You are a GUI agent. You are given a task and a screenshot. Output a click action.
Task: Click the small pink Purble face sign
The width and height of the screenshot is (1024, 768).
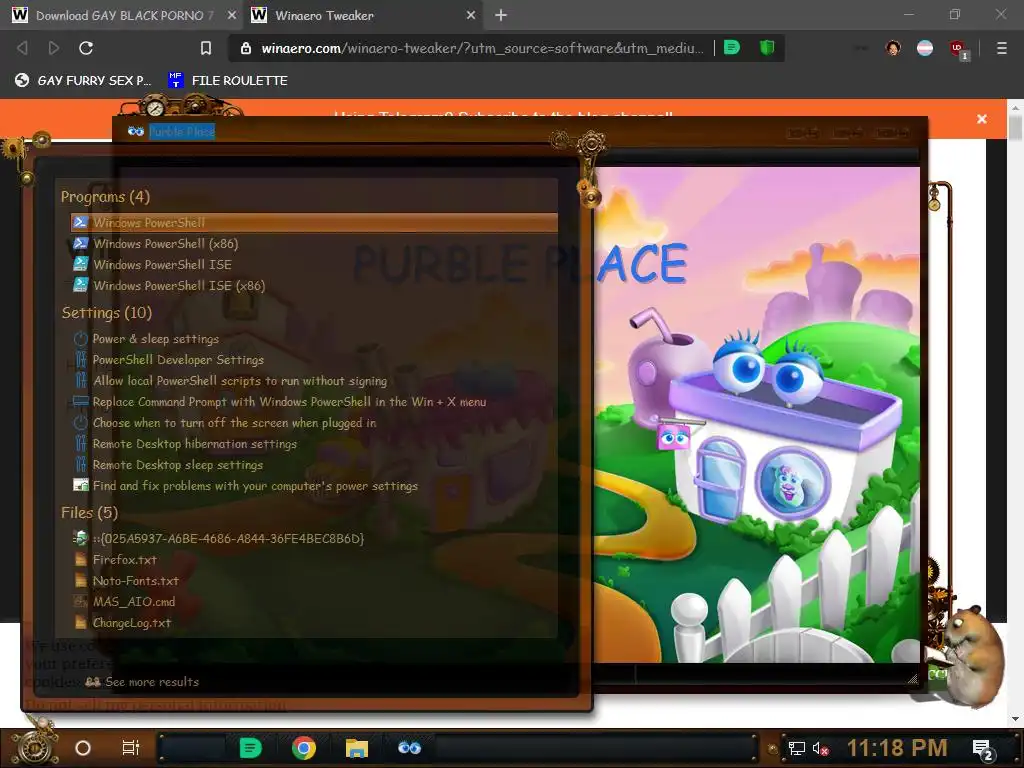point(673,436)
